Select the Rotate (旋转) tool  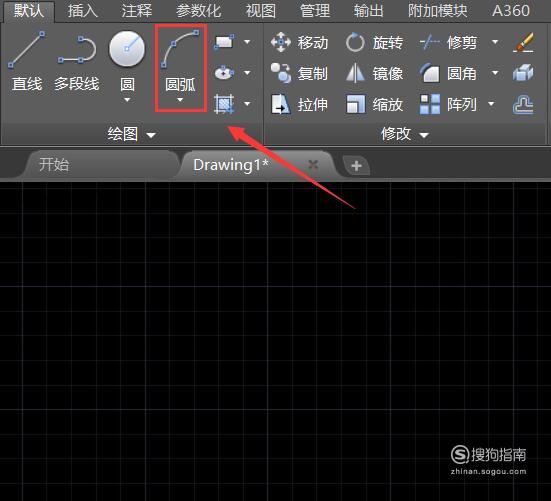tap(374, 43)
